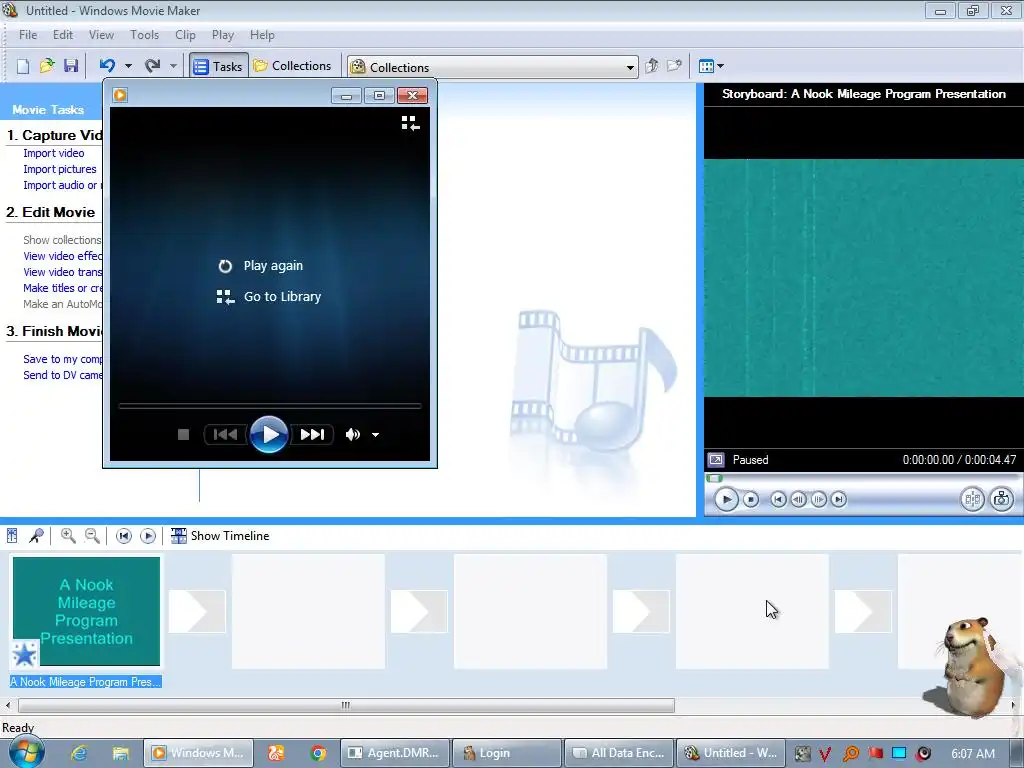Toggle the Tasks pane button
The height and width of the screenshot is (768, 1024).
(x=219, y=66)
